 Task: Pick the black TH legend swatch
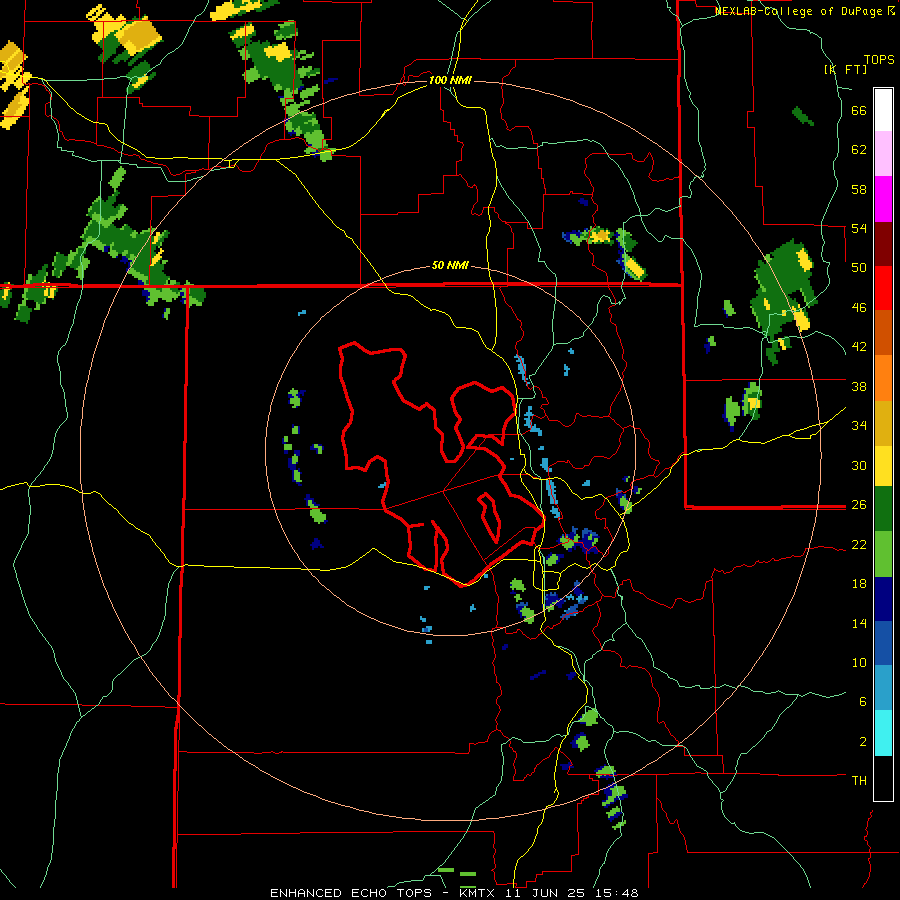(883, 778)
